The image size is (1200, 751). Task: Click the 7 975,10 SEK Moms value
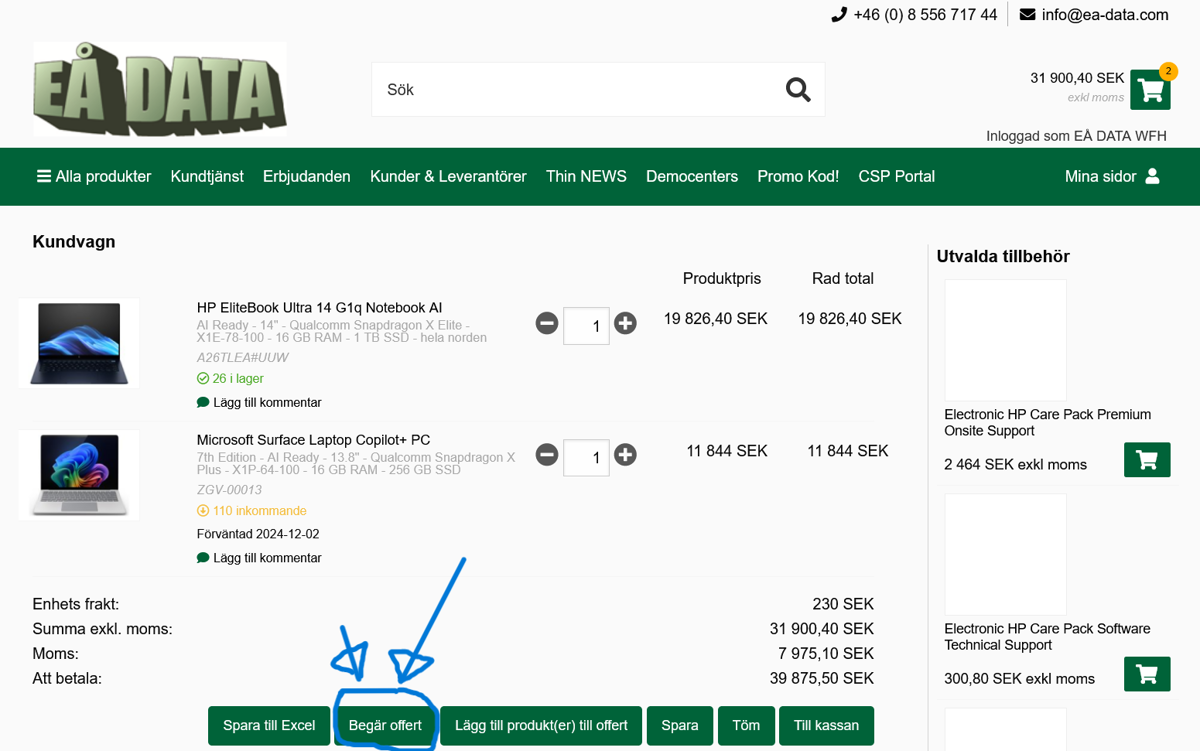tap(826, 654)
